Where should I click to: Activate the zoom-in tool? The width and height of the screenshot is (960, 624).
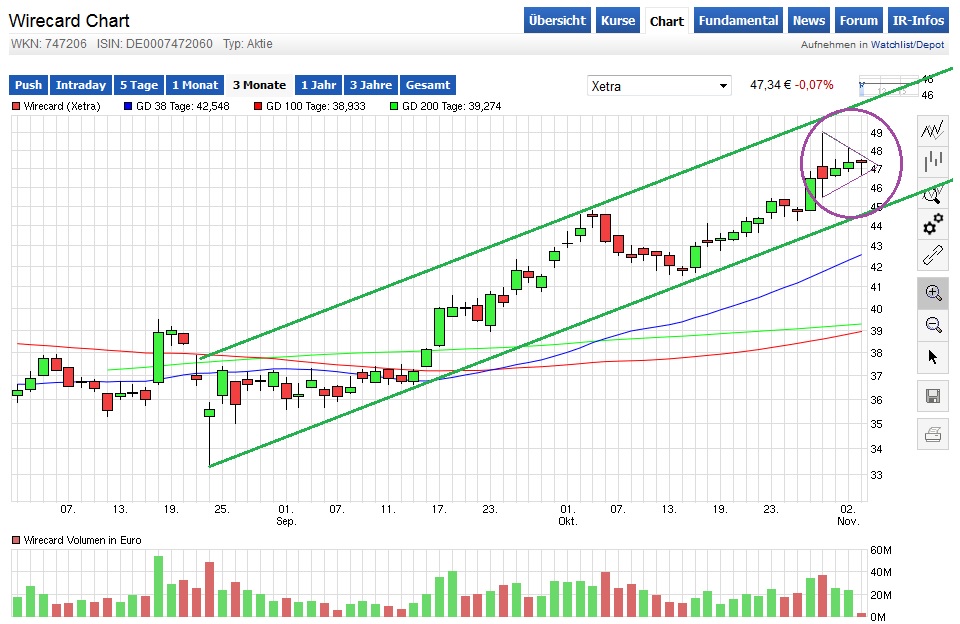point(932,293)
